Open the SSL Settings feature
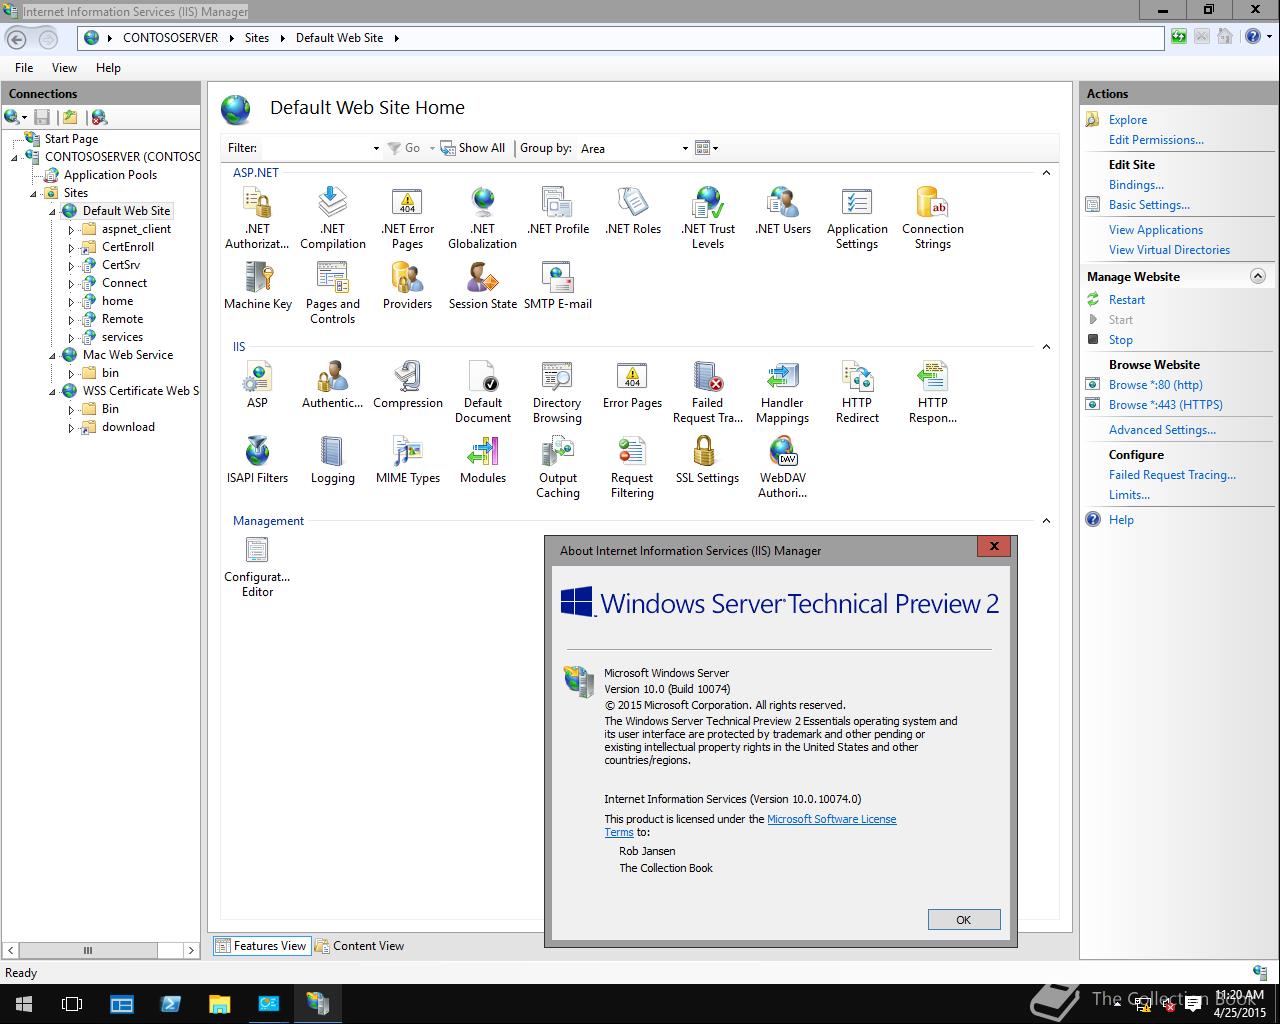Image resolution: width=1280 pixels, height=1024 pixels. [x=707, y=460]
